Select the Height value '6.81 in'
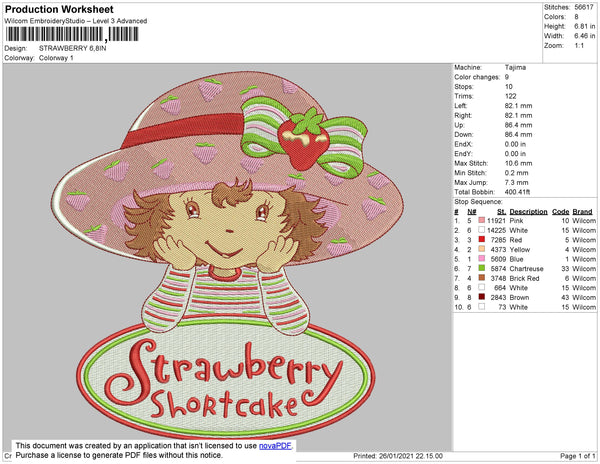 click(585, 26)
